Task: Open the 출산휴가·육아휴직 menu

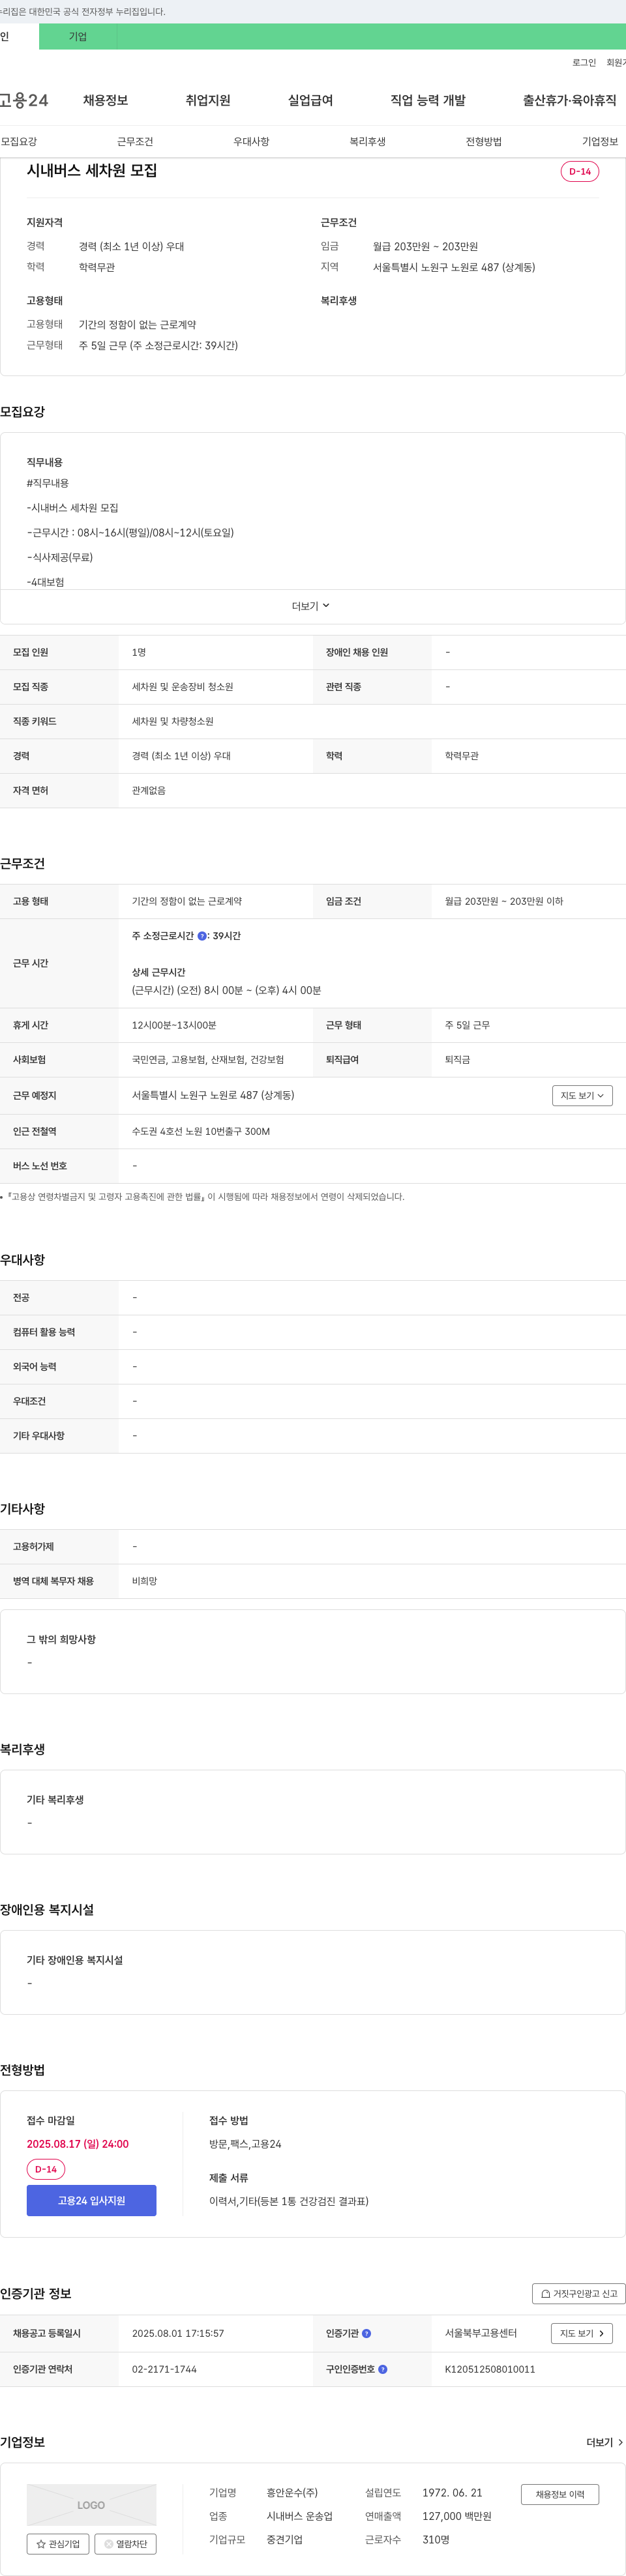Action: pyautogui.click(x=569, y=100)
